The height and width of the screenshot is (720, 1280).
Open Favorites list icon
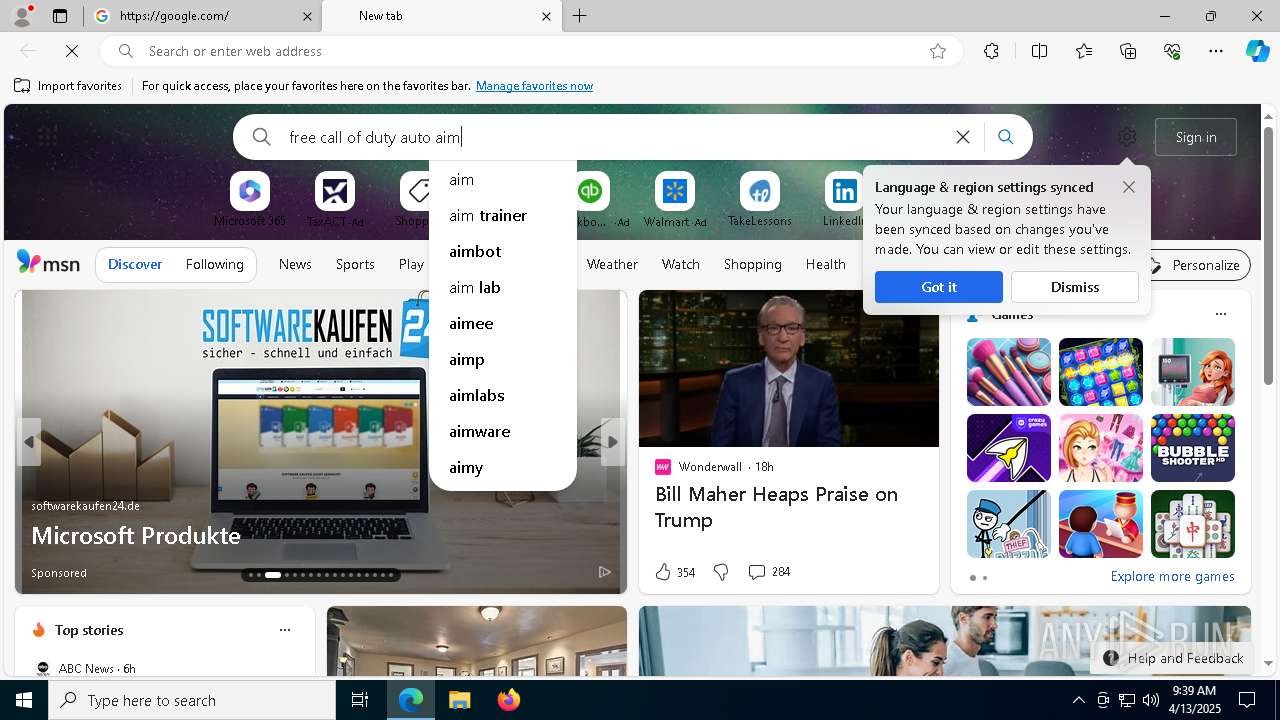point(1084,51)
